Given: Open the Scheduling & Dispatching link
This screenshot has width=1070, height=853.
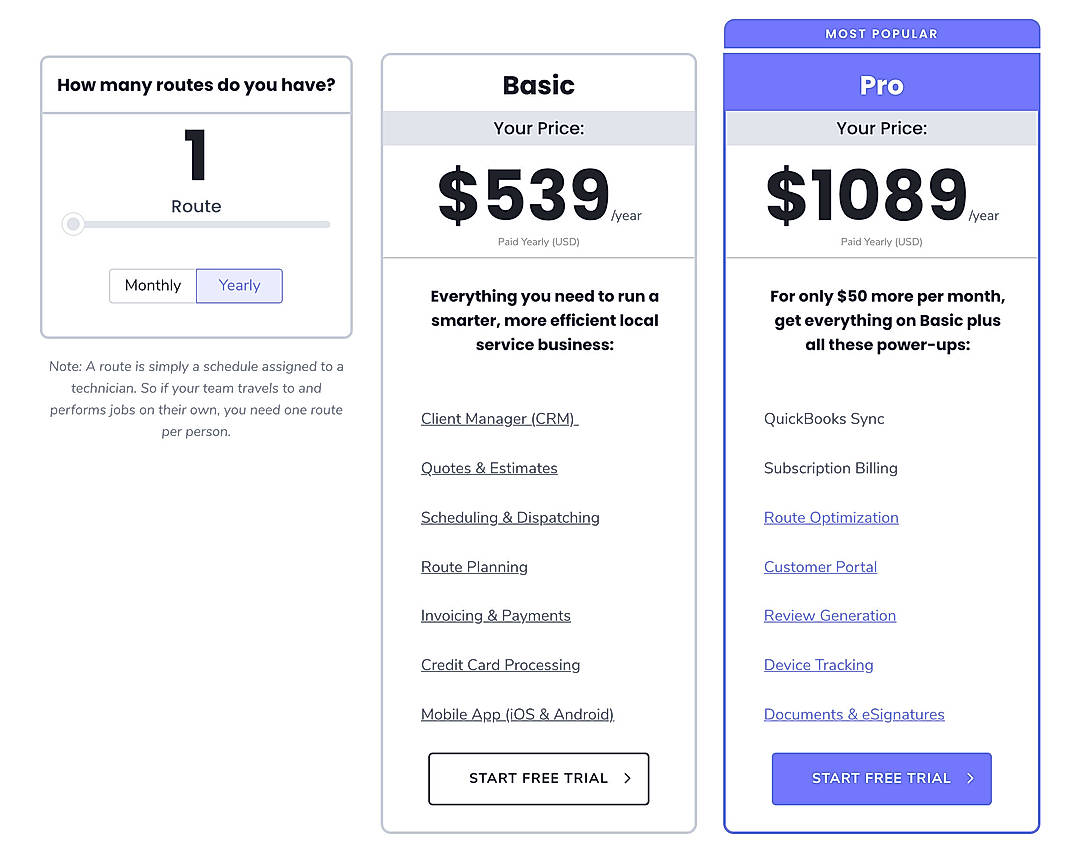Looking at the screenshot, I should point(510,517).
